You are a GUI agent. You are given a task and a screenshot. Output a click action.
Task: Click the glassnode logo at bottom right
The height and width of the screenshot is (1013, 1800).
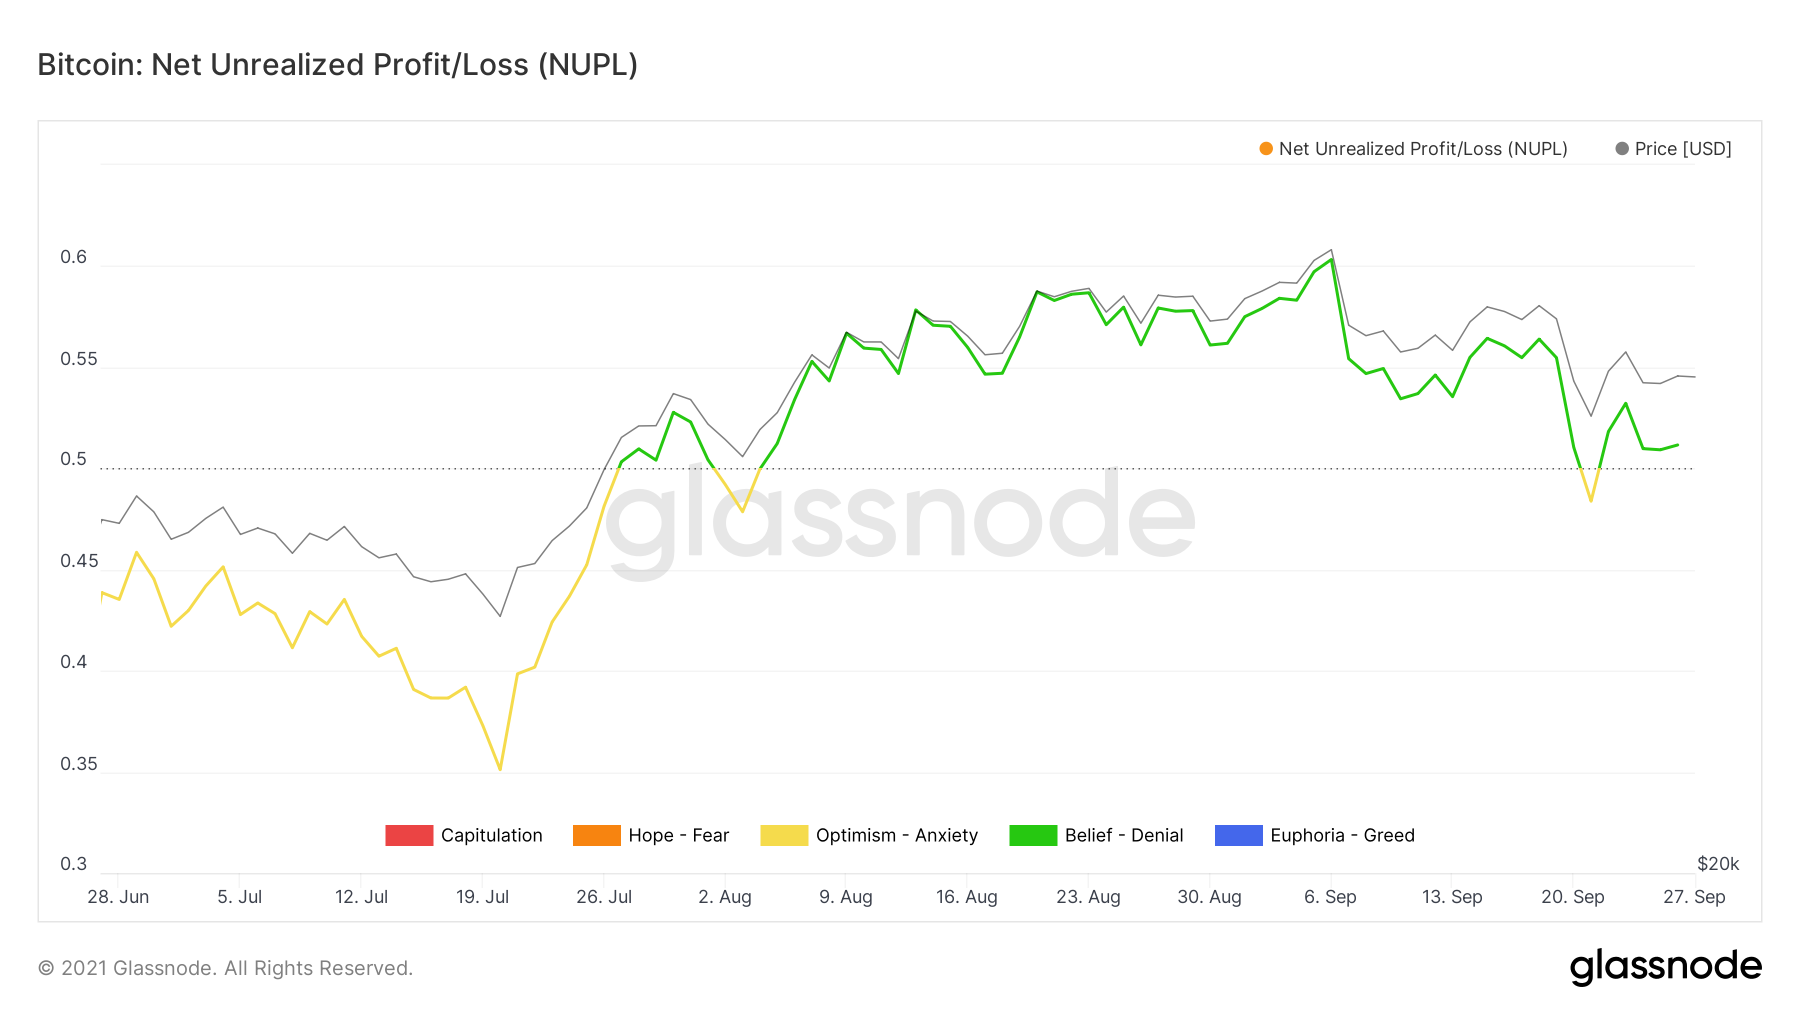point(1666,967)
